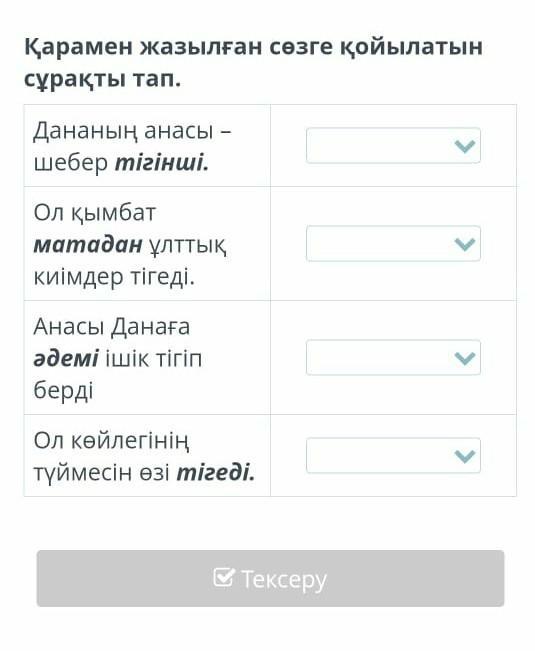The width and height of the screenshot is (535, 651).
Task: Click the bold word 'әдемі'
Action: [x=66, y=358]
